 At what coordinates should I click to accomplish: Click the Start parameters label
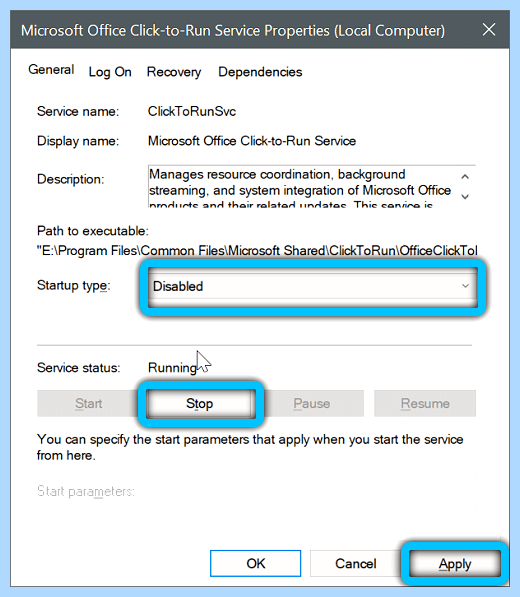86,492
